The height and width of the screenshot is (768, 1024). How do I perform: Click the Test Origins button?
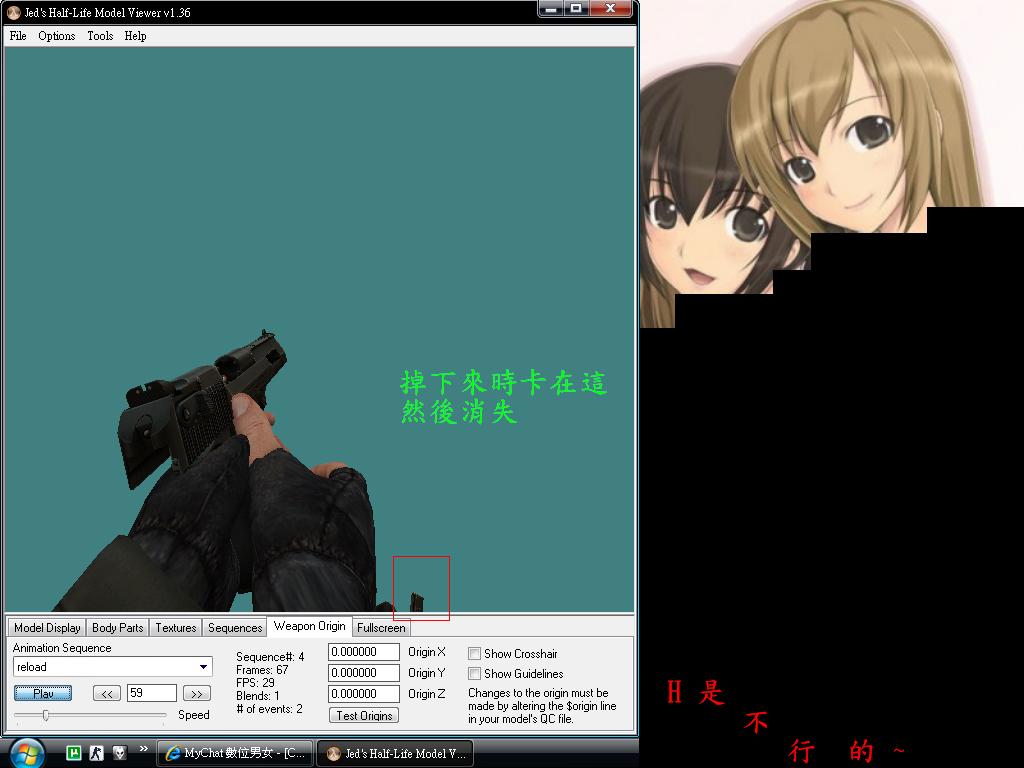[364, 716]
